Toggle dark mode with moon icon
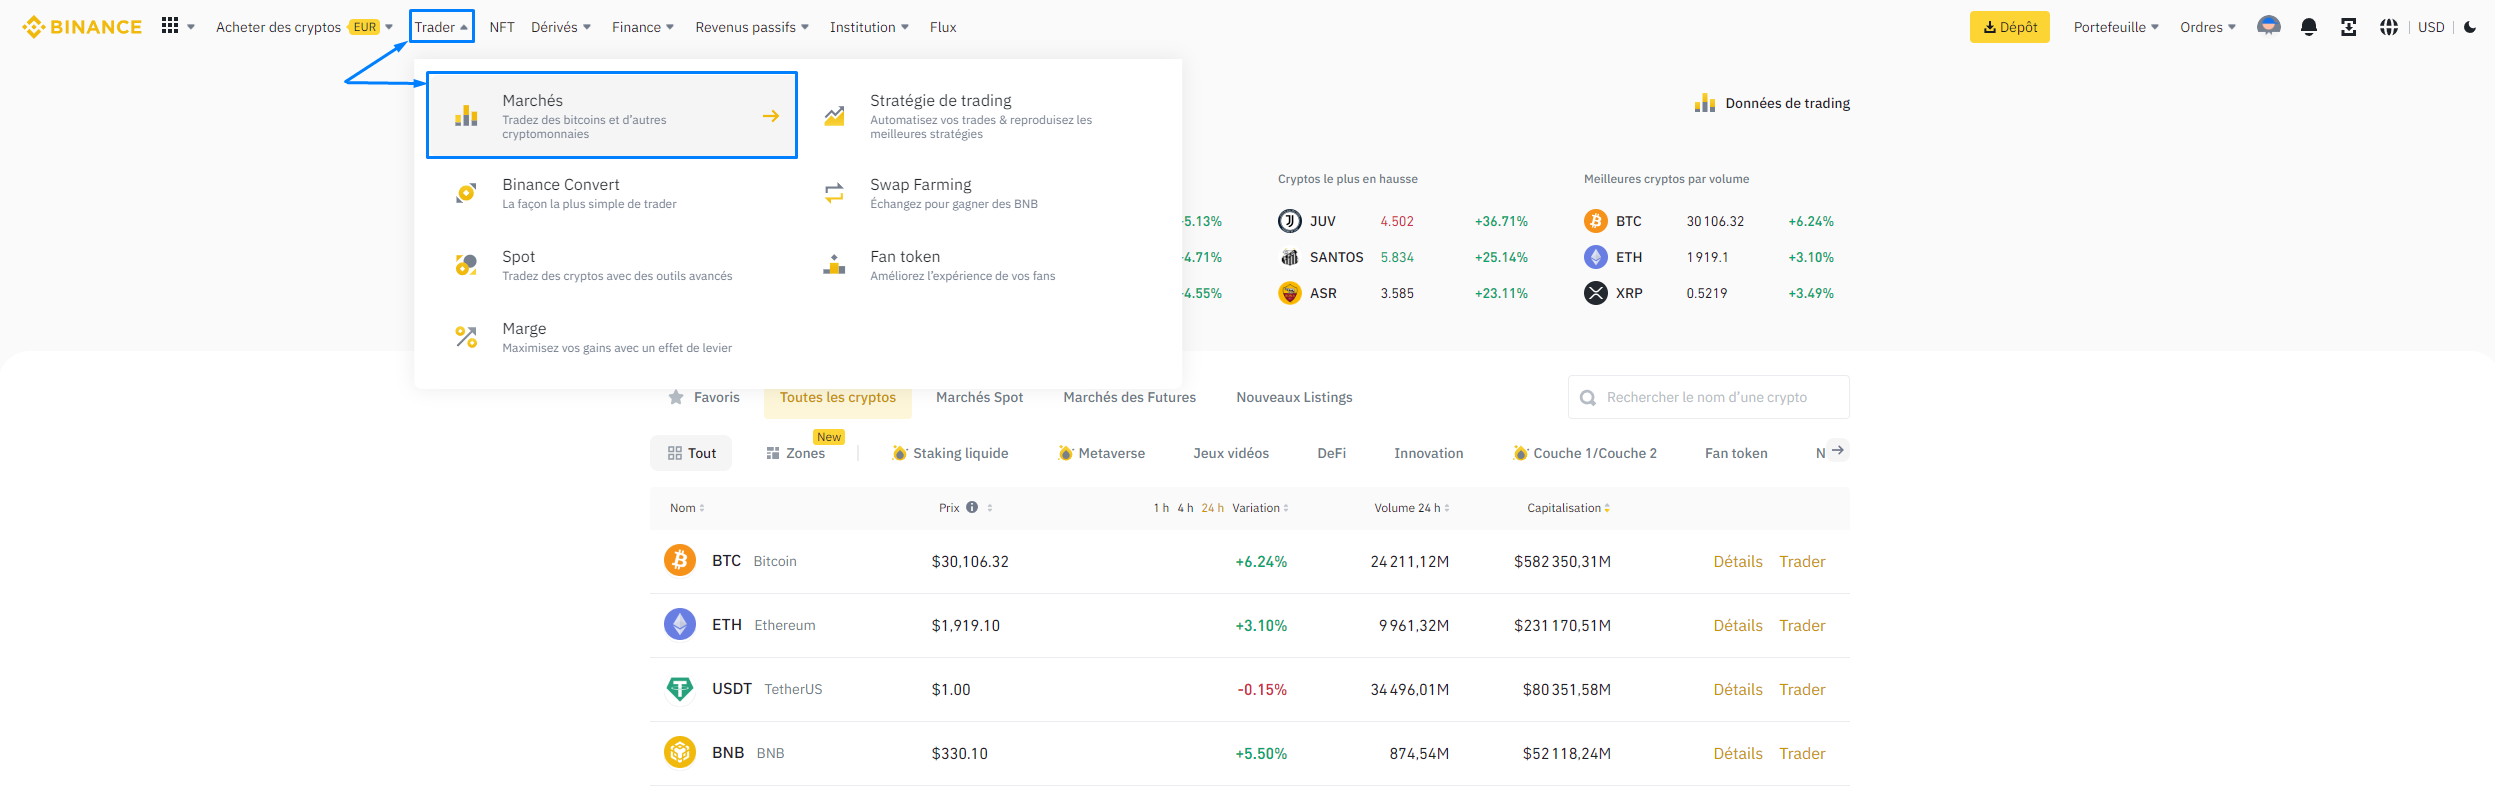The image size is (2495, 793). point(2470,27)
